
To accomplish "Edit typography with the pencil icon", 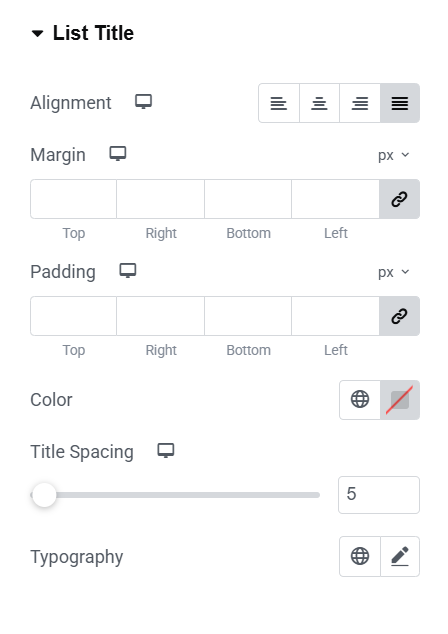I will (x=400, y=556).
